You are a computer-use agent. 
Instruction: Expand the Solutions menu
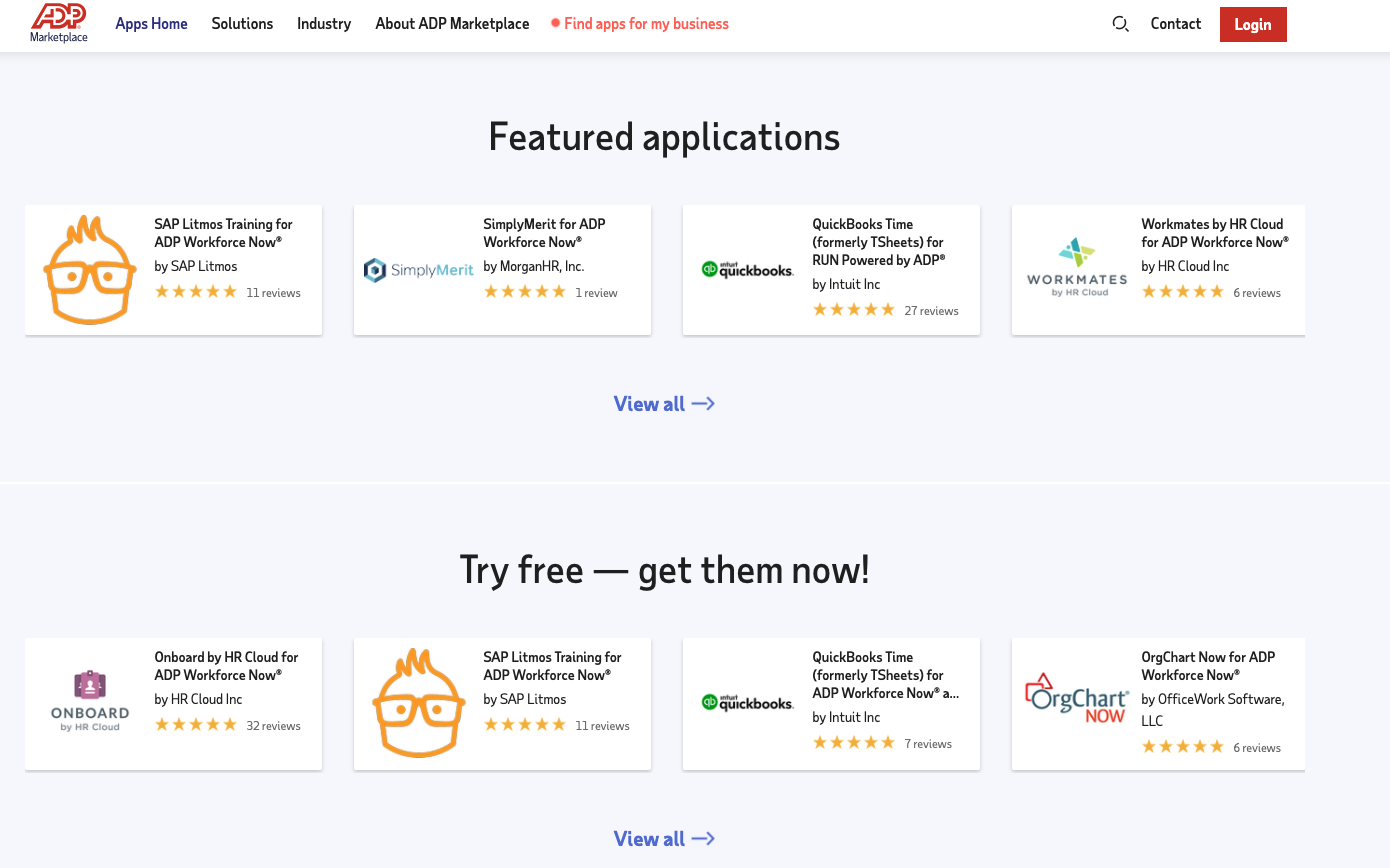[x=242, y=24]
